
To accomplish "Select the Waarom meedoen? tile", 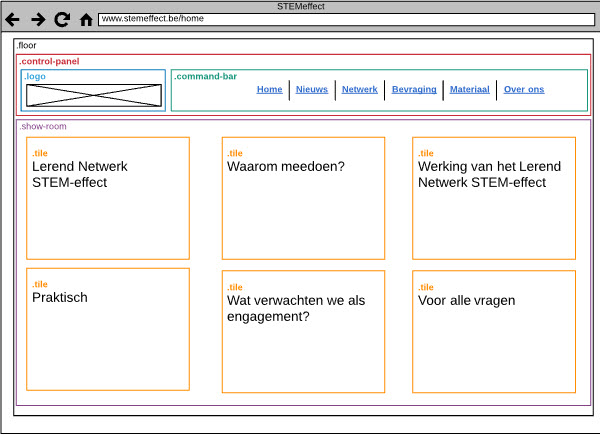I will pos(303,198).
